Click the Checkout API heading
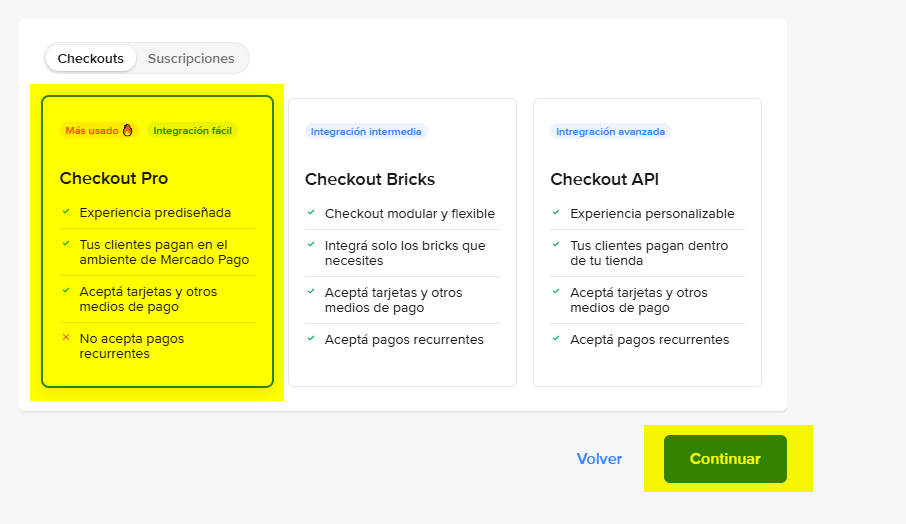 coord(604,180)
